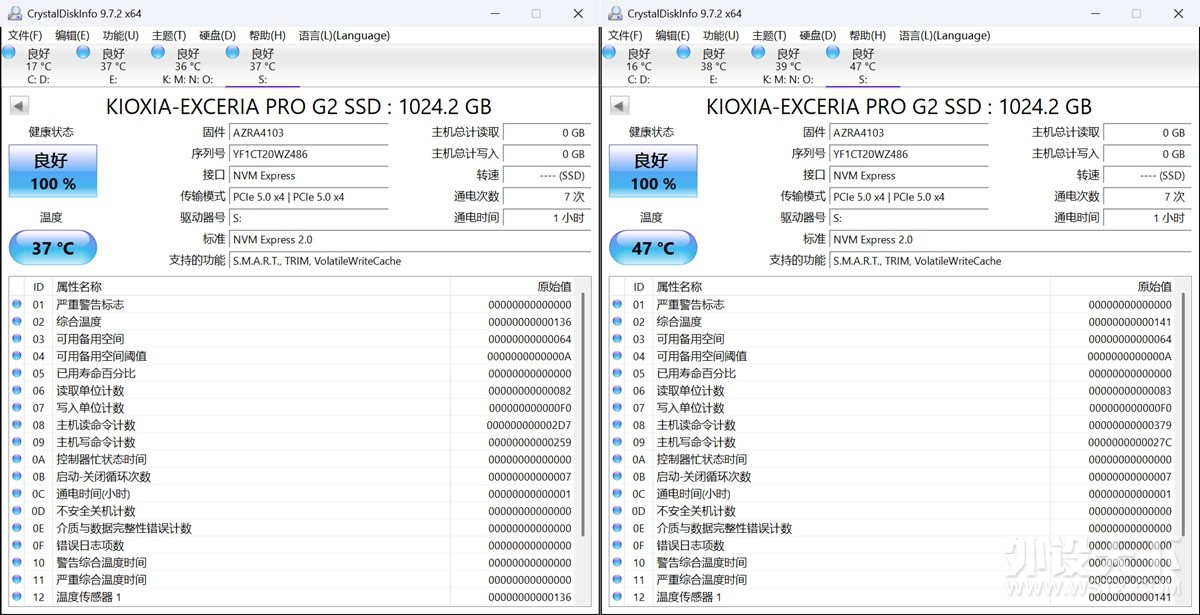Open the 硬盘(D) drive selection menu
The height and width of the screenshot is (615, 1200).
[x=215, y=35]
